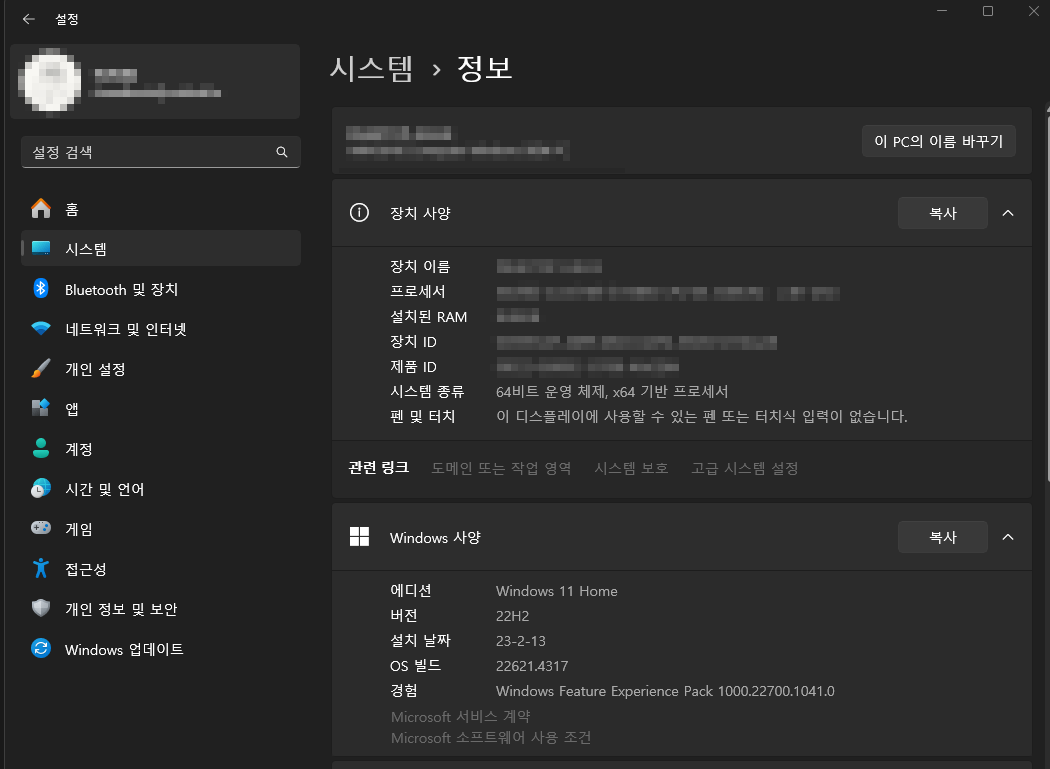Open 개인 설정 page
Viewport: 1050px width, 769px height.
tap(161, 368)
